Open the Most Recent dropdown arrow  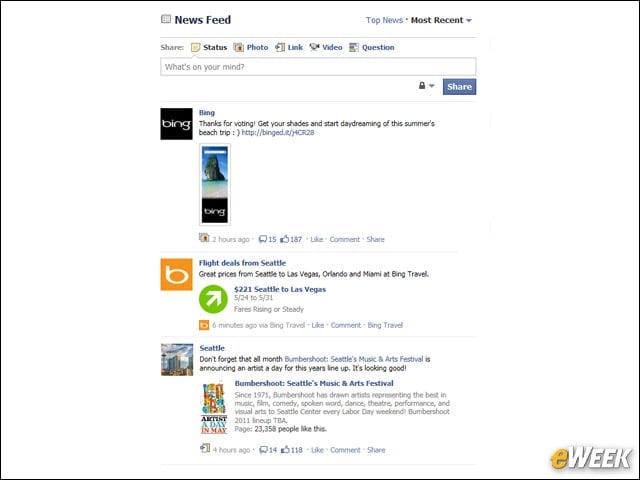click(469, 20)
